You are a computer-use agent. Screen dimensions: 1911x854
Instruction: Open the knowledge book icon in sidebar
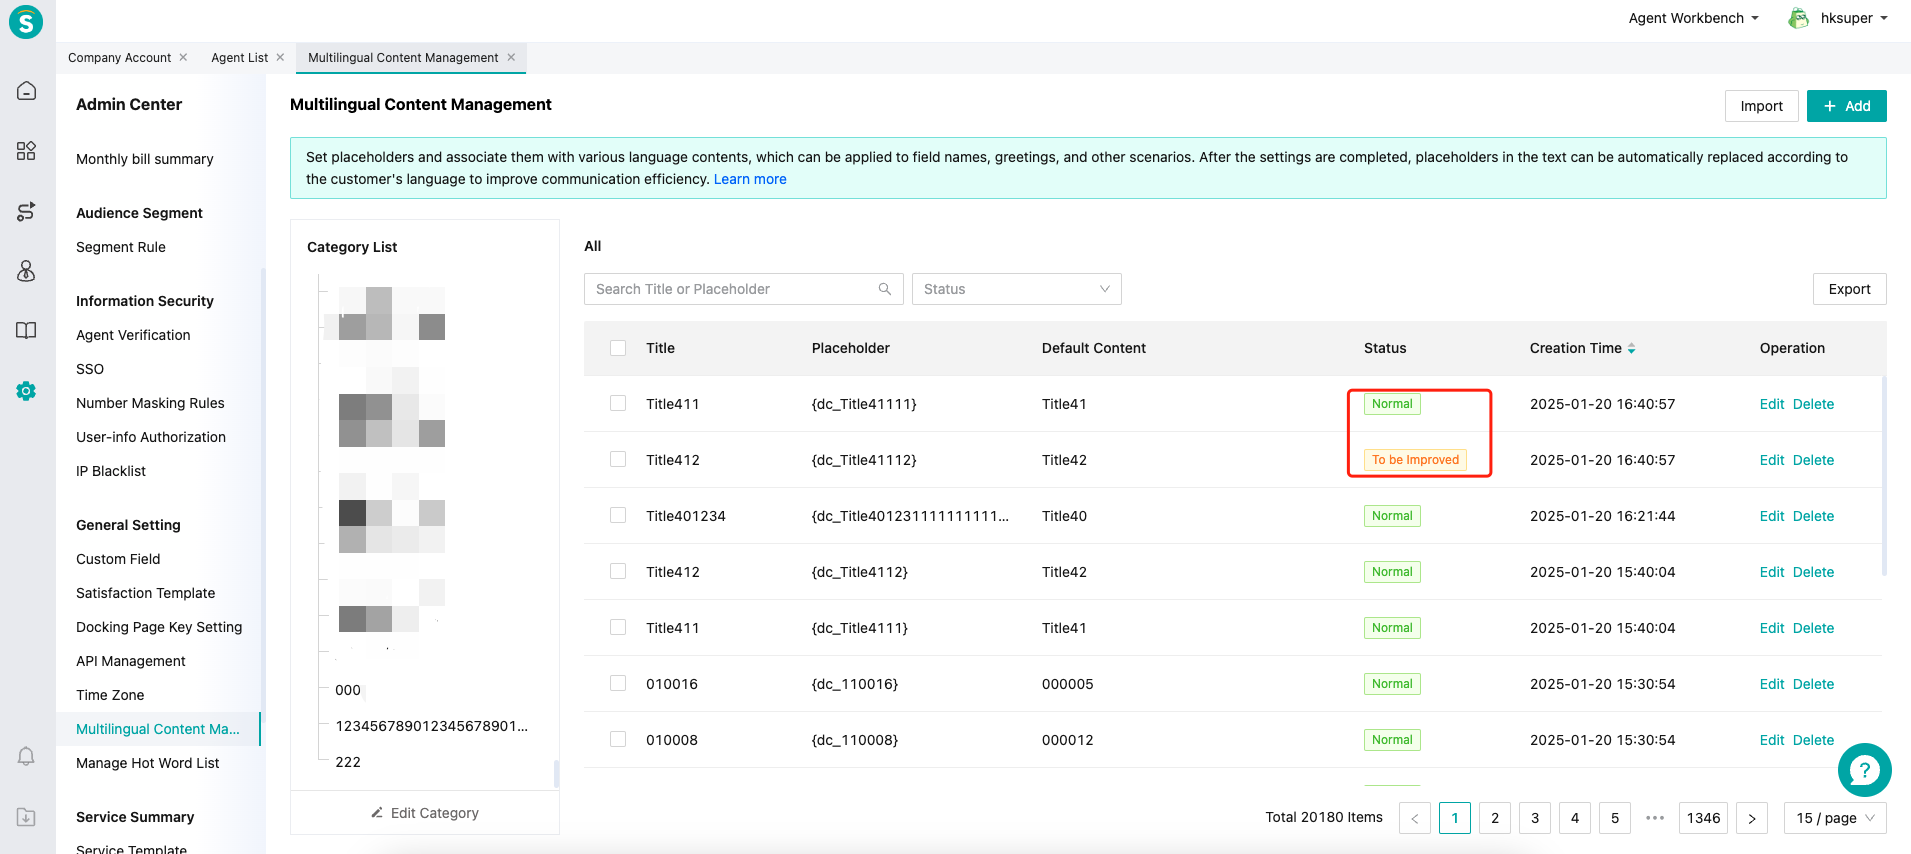(x=27, y=331)
